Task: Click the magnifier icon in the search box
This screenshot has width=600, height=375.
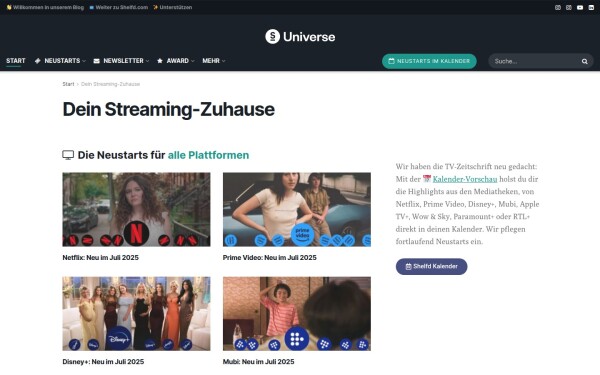Action: 584,61
